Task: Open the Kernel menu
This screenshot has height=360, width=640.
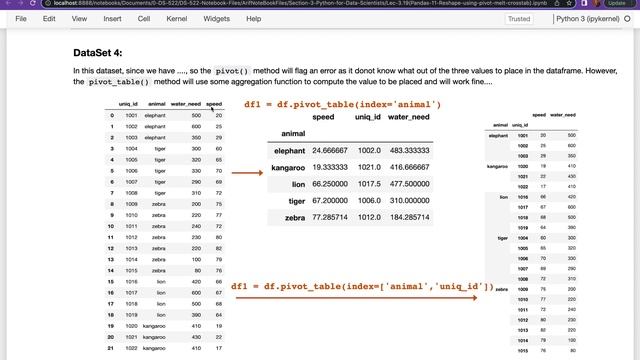Action: (x=177, y=19)
